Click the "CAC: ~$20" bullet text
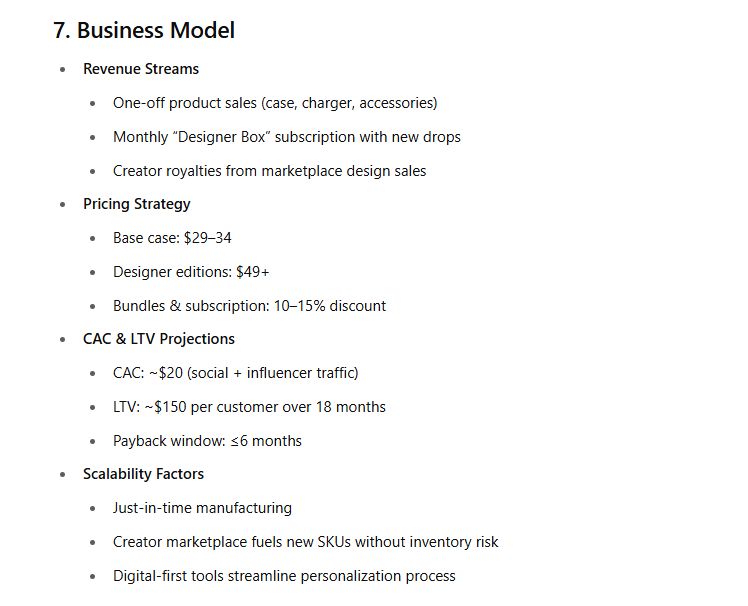The image size is (748, 606). tap(235, 373)
